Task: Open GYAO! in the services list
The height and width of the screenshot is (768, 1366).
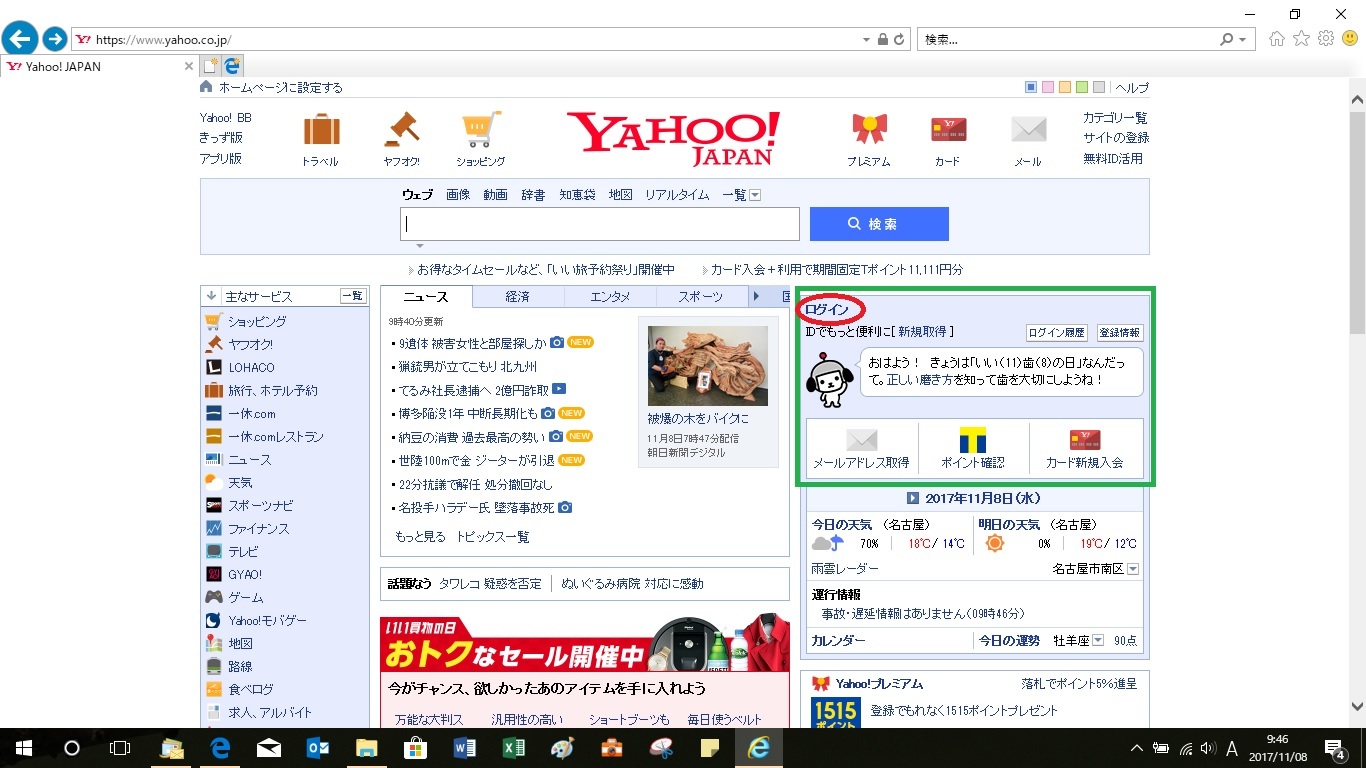Action: tap(245, 574)
